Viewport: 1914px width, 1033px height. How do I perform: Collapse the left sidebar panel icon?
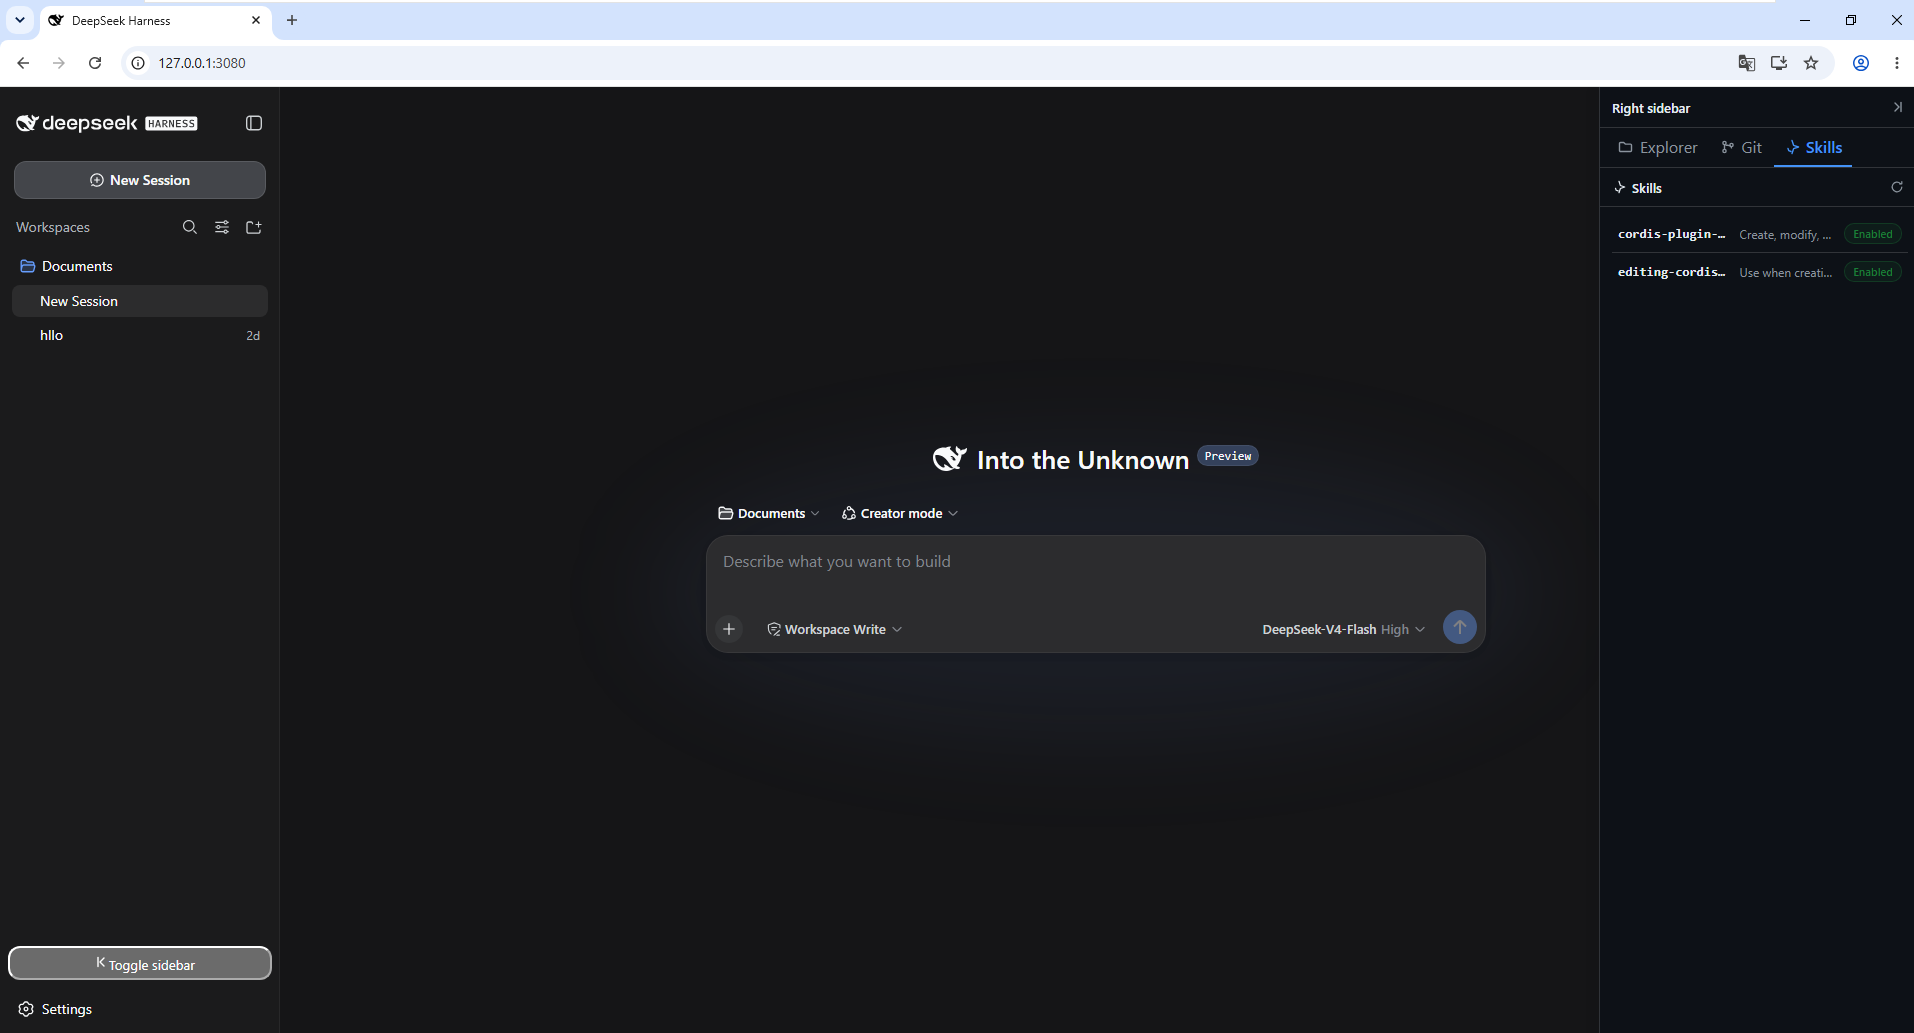pos(254,123)
